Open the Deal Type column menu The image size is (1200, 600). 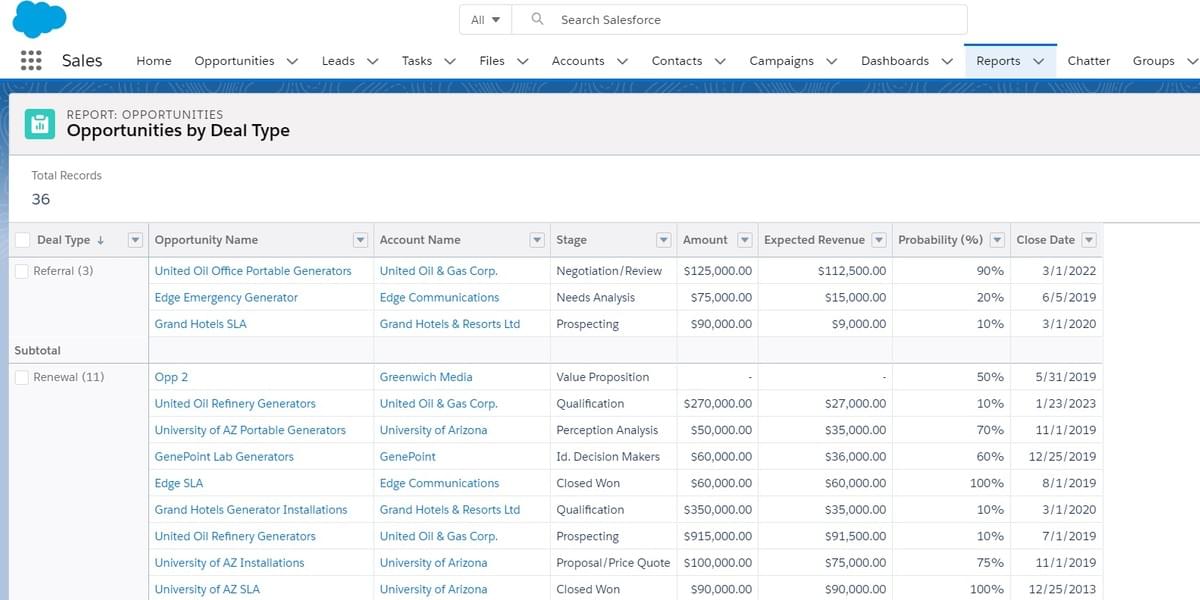136,240
